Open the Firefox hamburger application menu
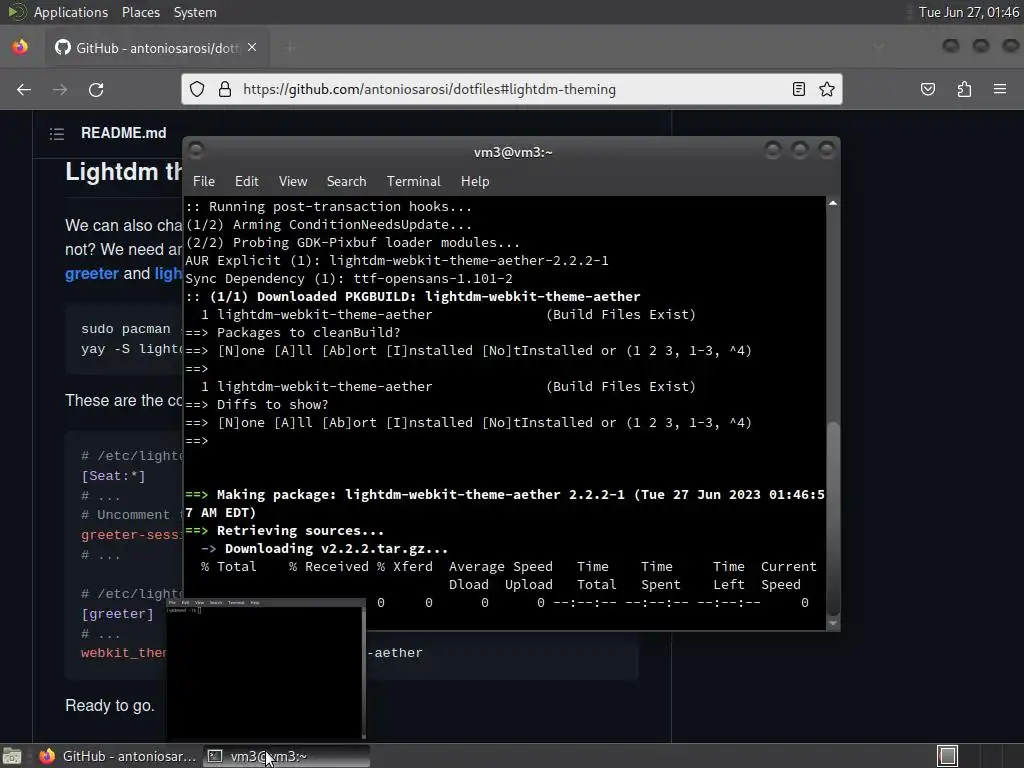The image size is (1024, 768). [x=1000, y=89]
